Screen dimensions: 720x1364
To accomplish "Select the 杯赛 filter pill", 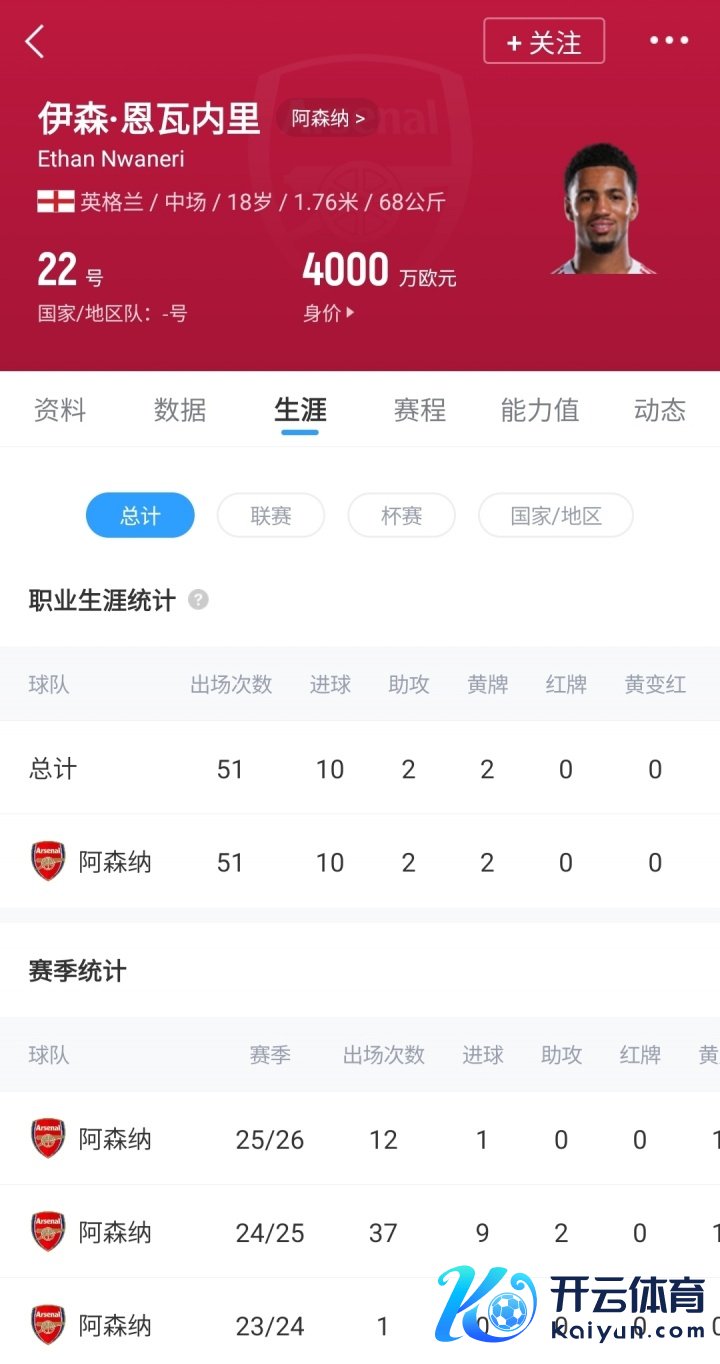I will [402, 516].
